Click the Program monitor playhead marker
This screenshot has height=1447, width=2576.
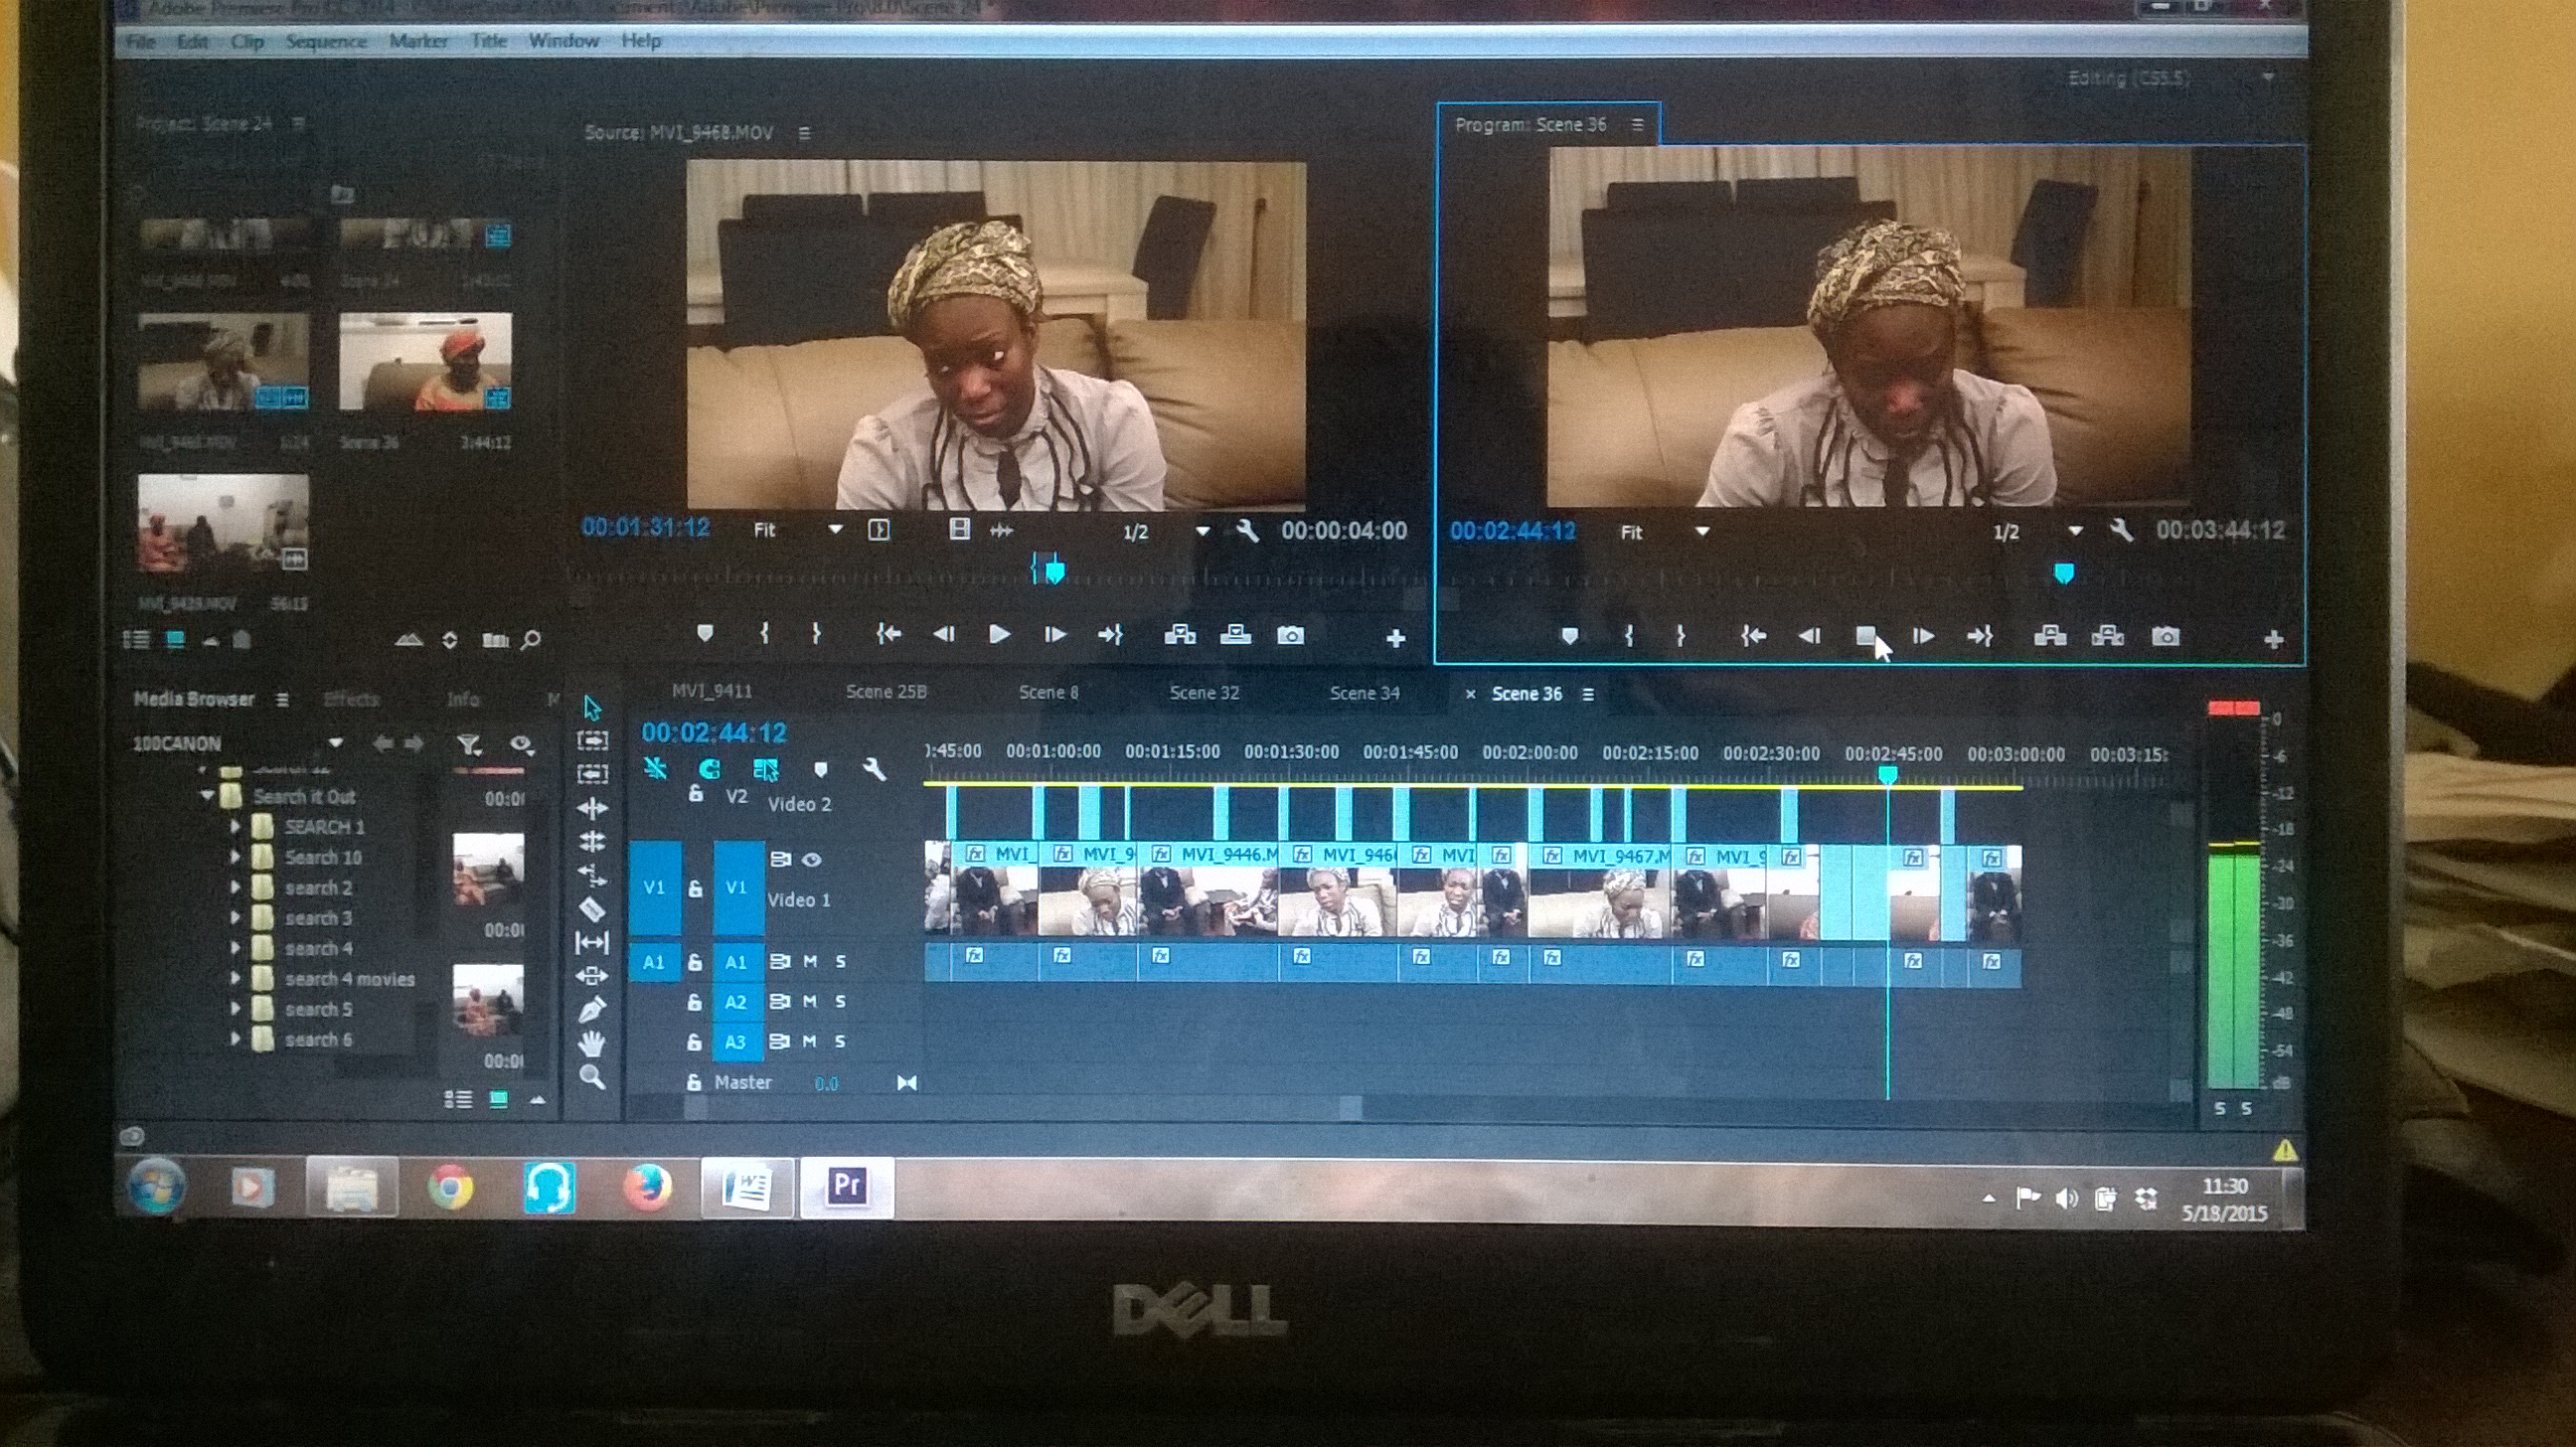2063,573
